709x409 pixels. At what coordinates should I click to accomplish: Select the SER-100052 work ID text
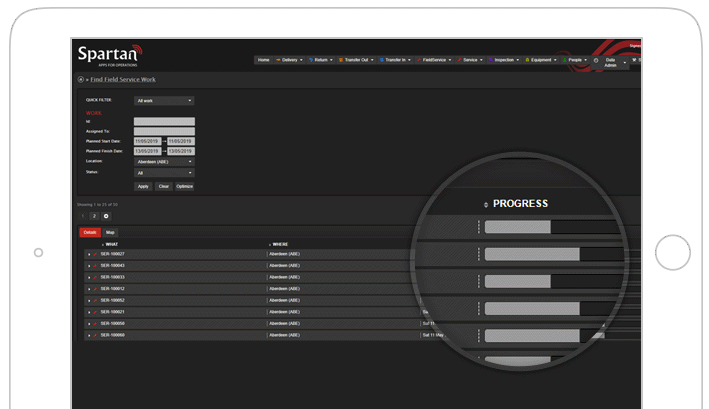[x=113, y=301]
